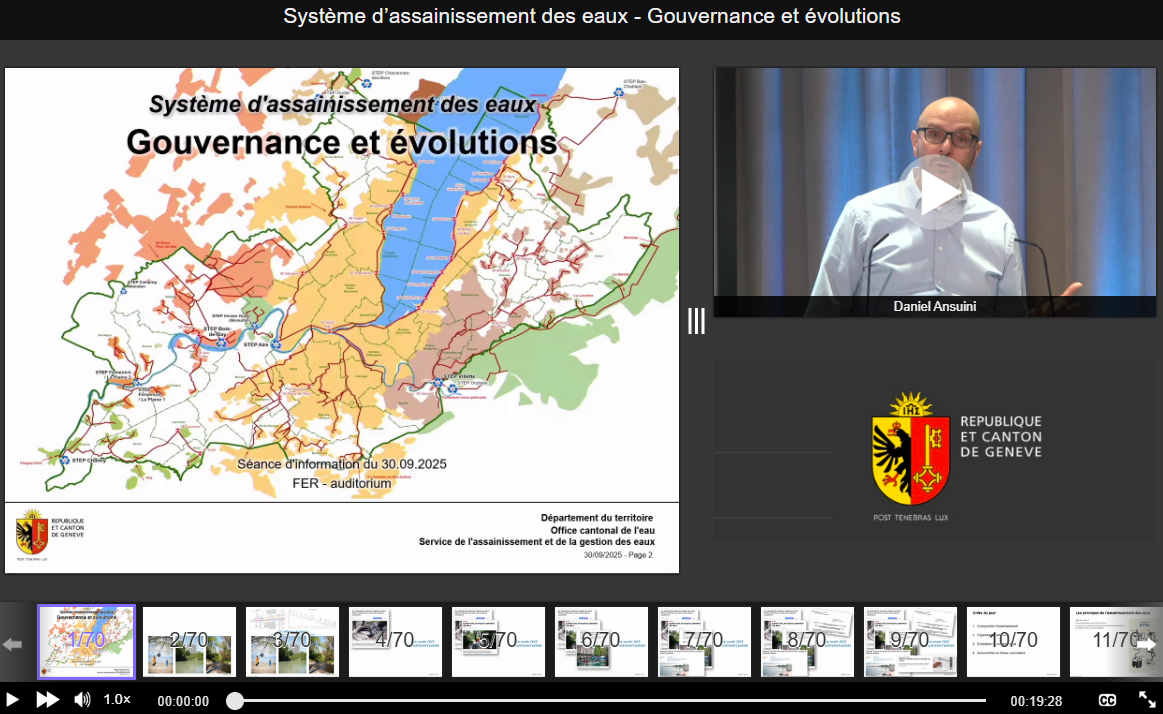This screenshot has width=1163, height=714.
Task: Select slide thumbnail 1/70
Action: (86, 641)
